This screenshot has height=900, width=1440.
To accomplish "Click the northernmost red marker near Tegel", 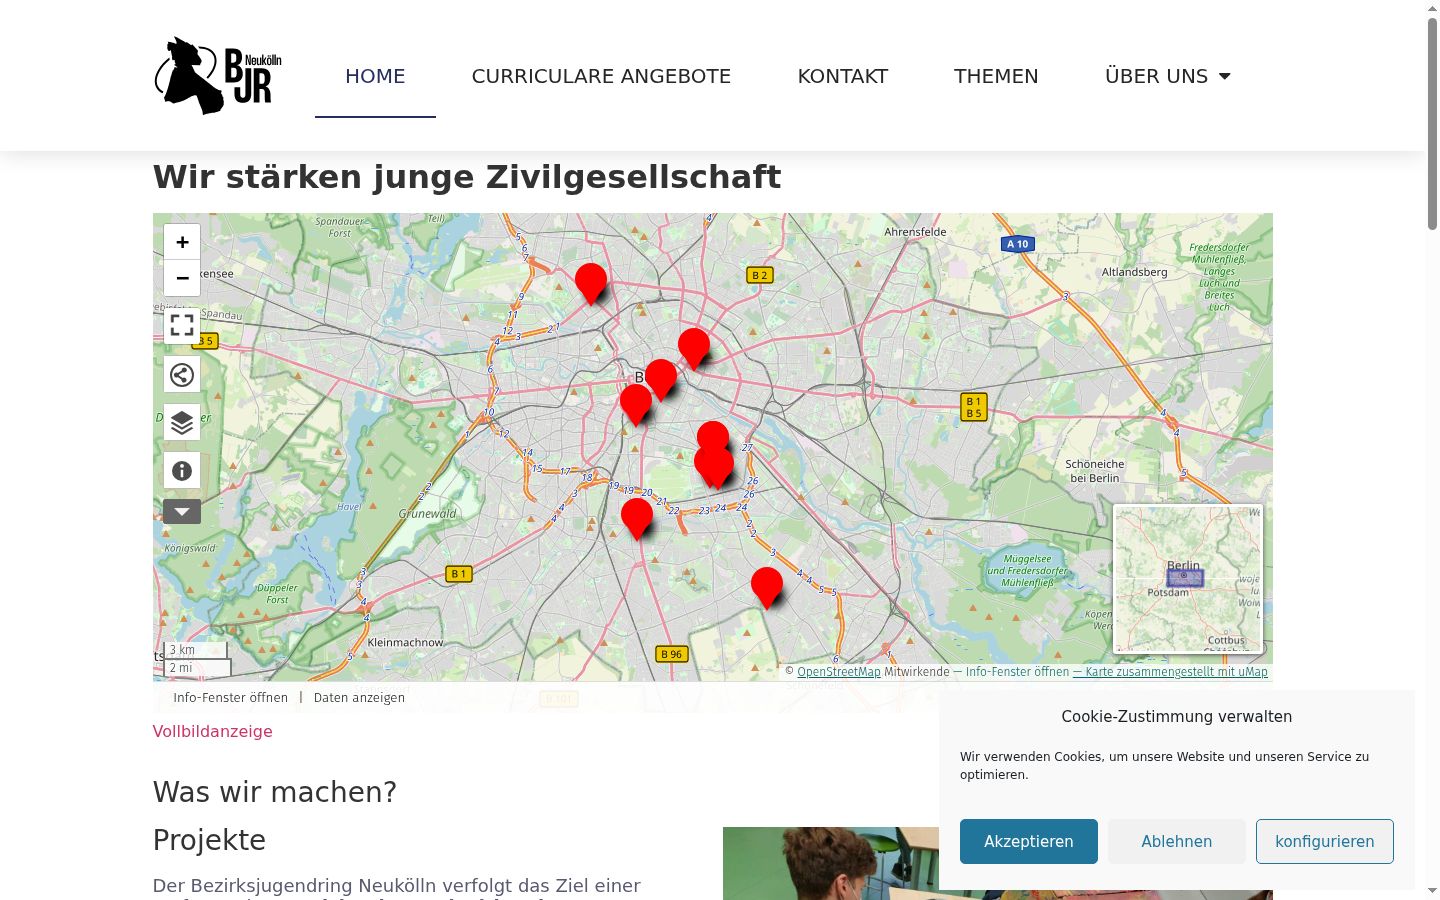I will coord(591,283).
